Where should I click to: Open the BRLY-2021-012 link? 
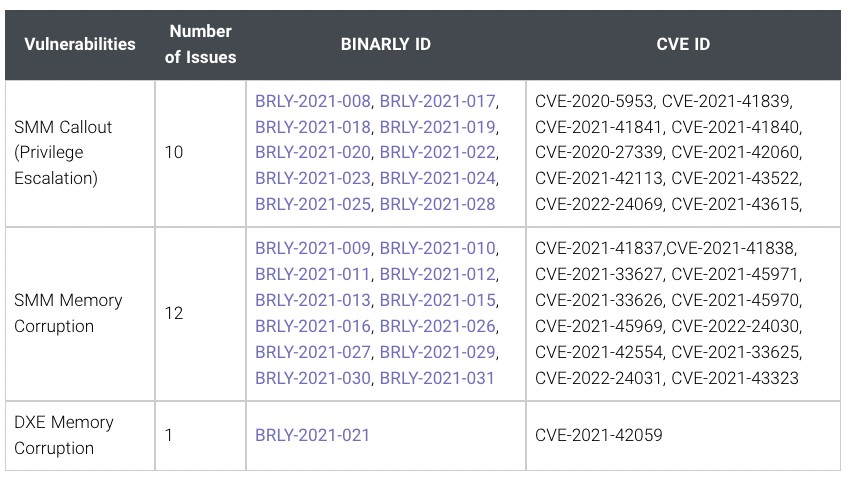[437, 274]
